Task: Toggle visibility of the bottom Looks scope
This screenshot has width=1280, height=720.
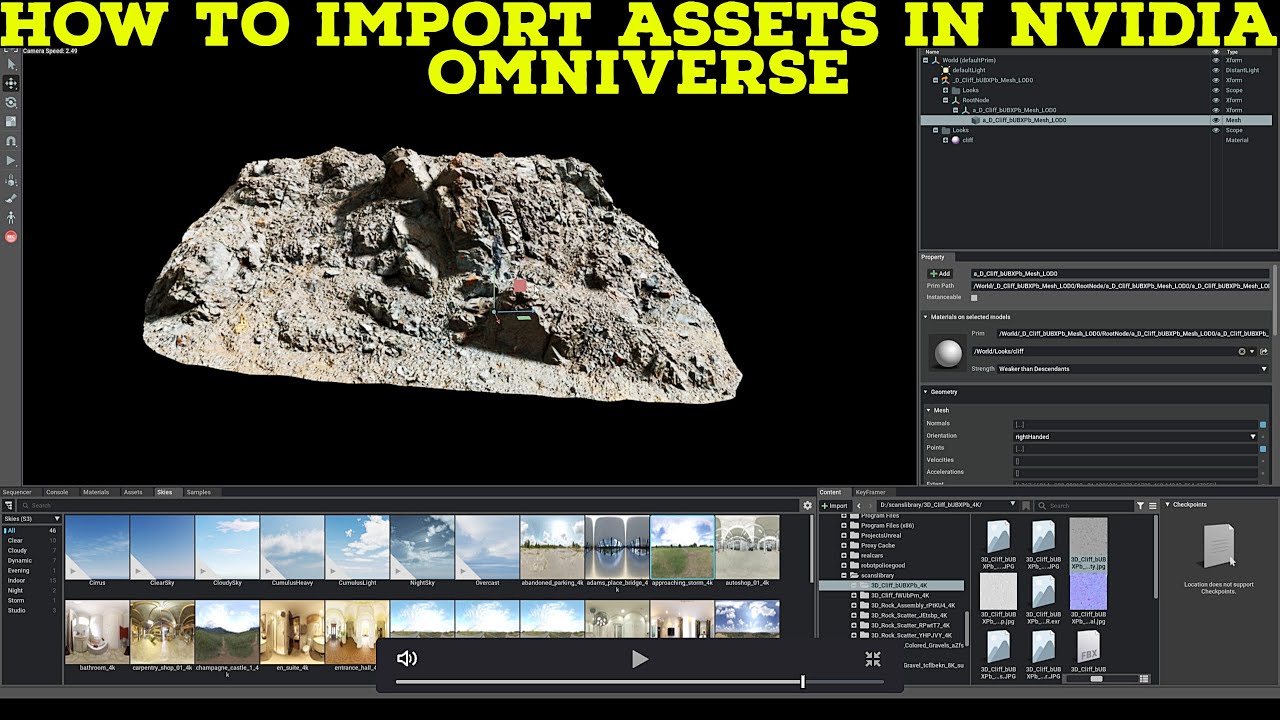Action: [x=1216, y=130]
